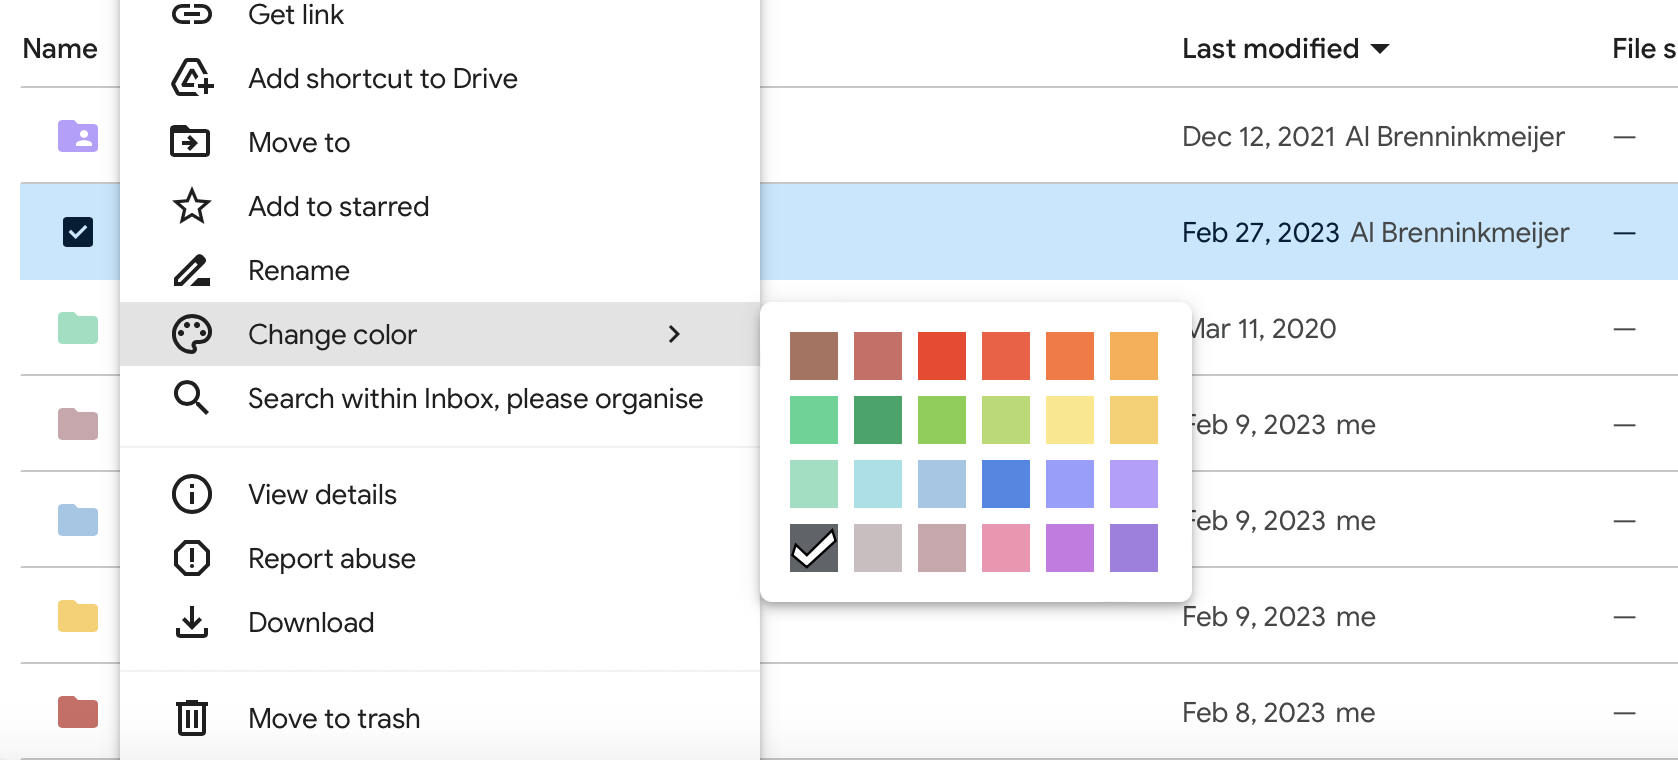The image size is (1678, 760).
Task: Open the Change color menu entry
Action: click(440, 334)
